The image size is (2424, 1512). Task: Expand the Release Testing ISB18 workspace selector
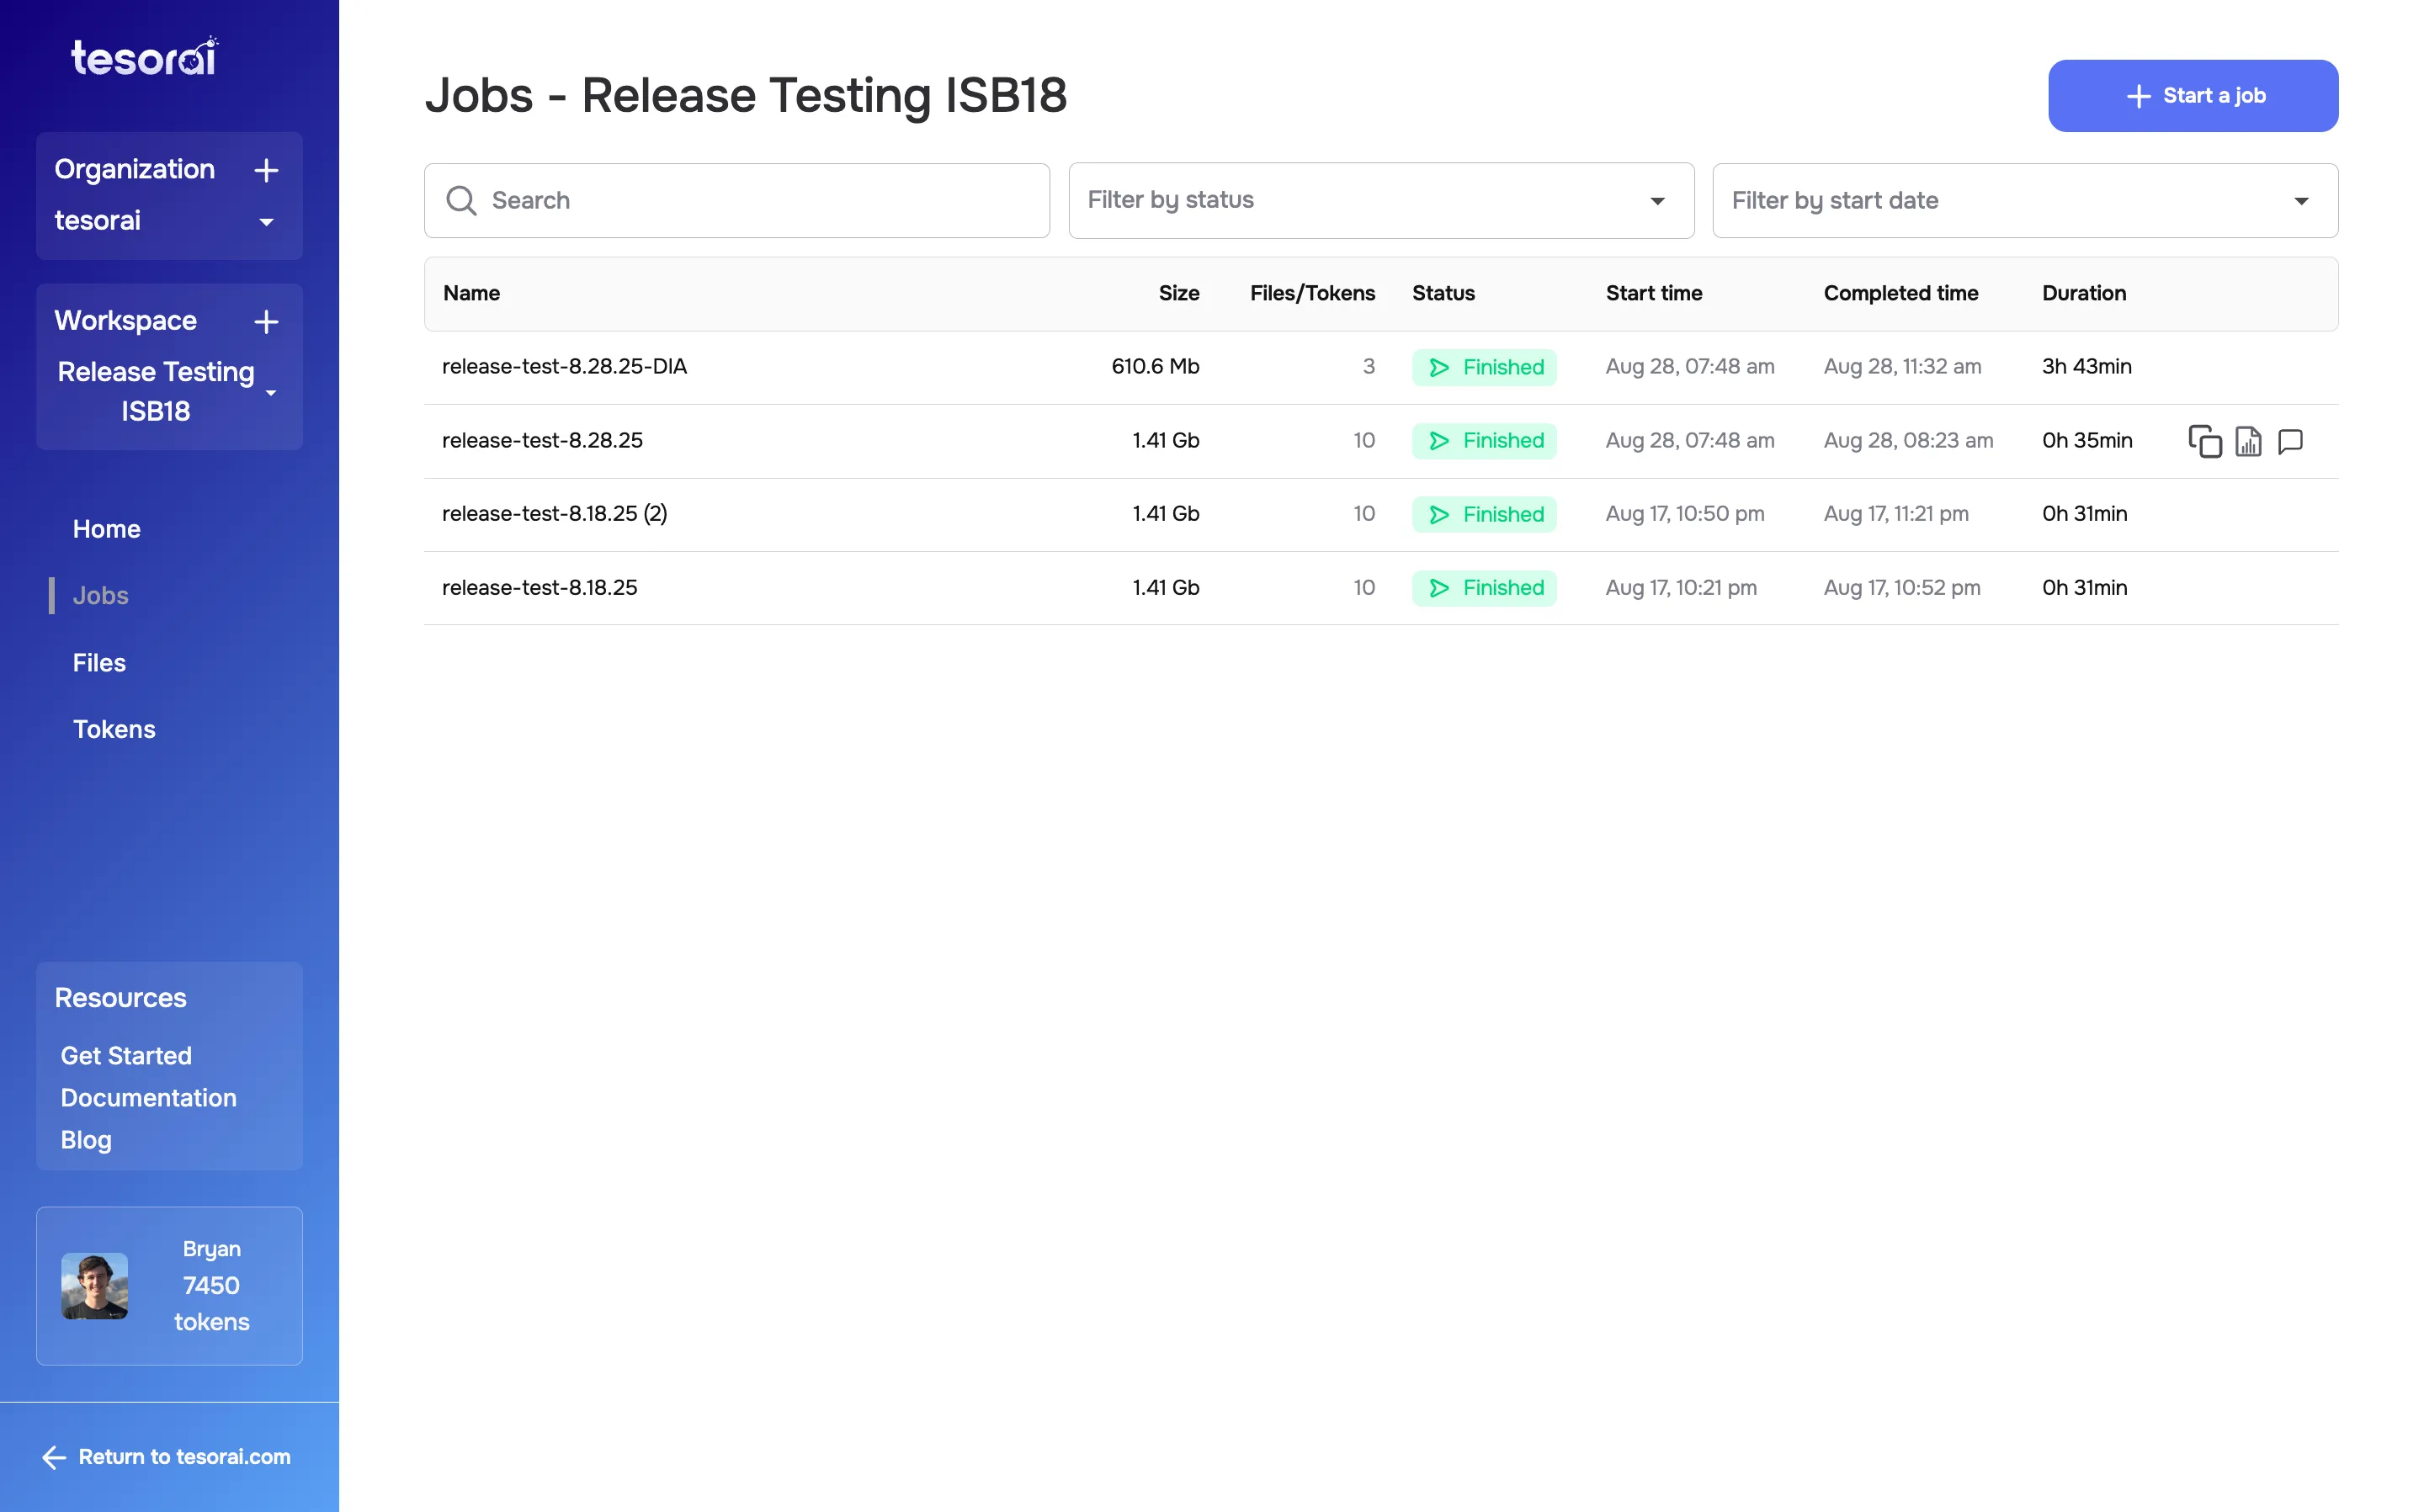(x=270, y=393)
